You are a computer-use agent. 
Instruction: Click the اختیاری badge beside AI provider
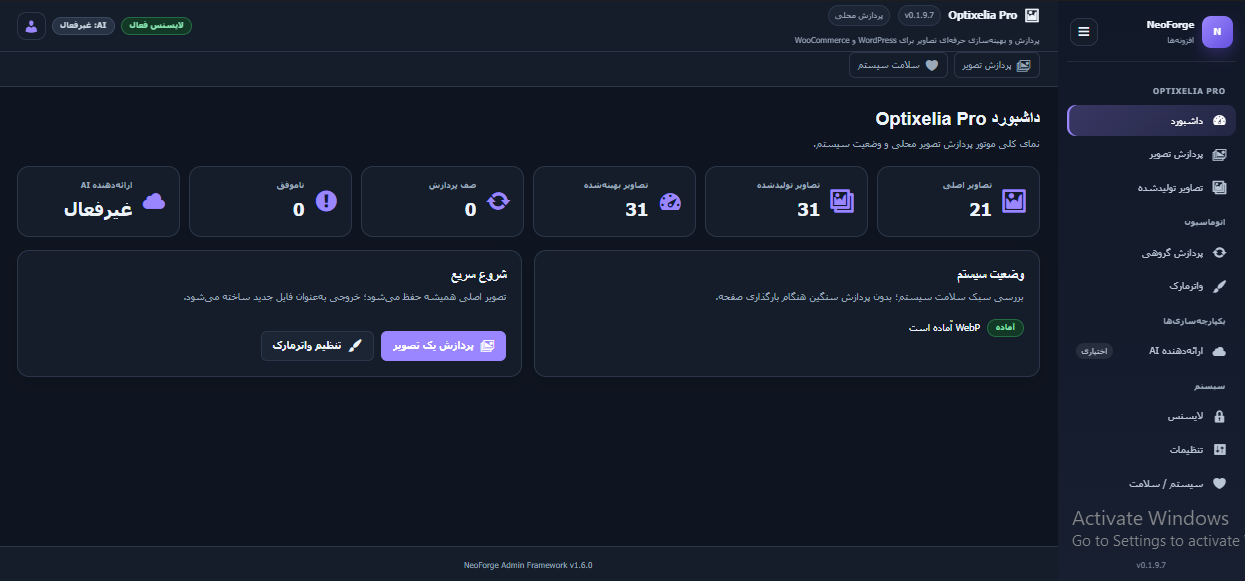coord(1094,351)
